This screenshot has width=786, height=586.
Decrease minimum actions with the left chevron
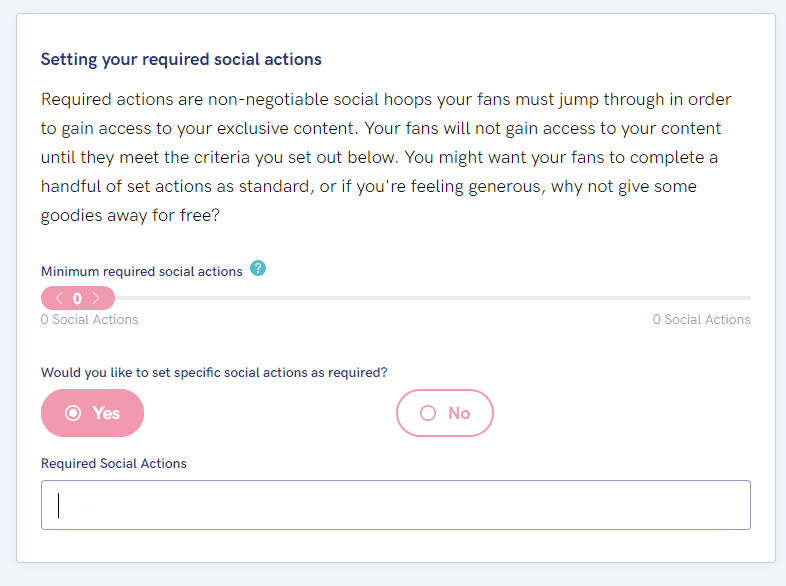[59, 298]
